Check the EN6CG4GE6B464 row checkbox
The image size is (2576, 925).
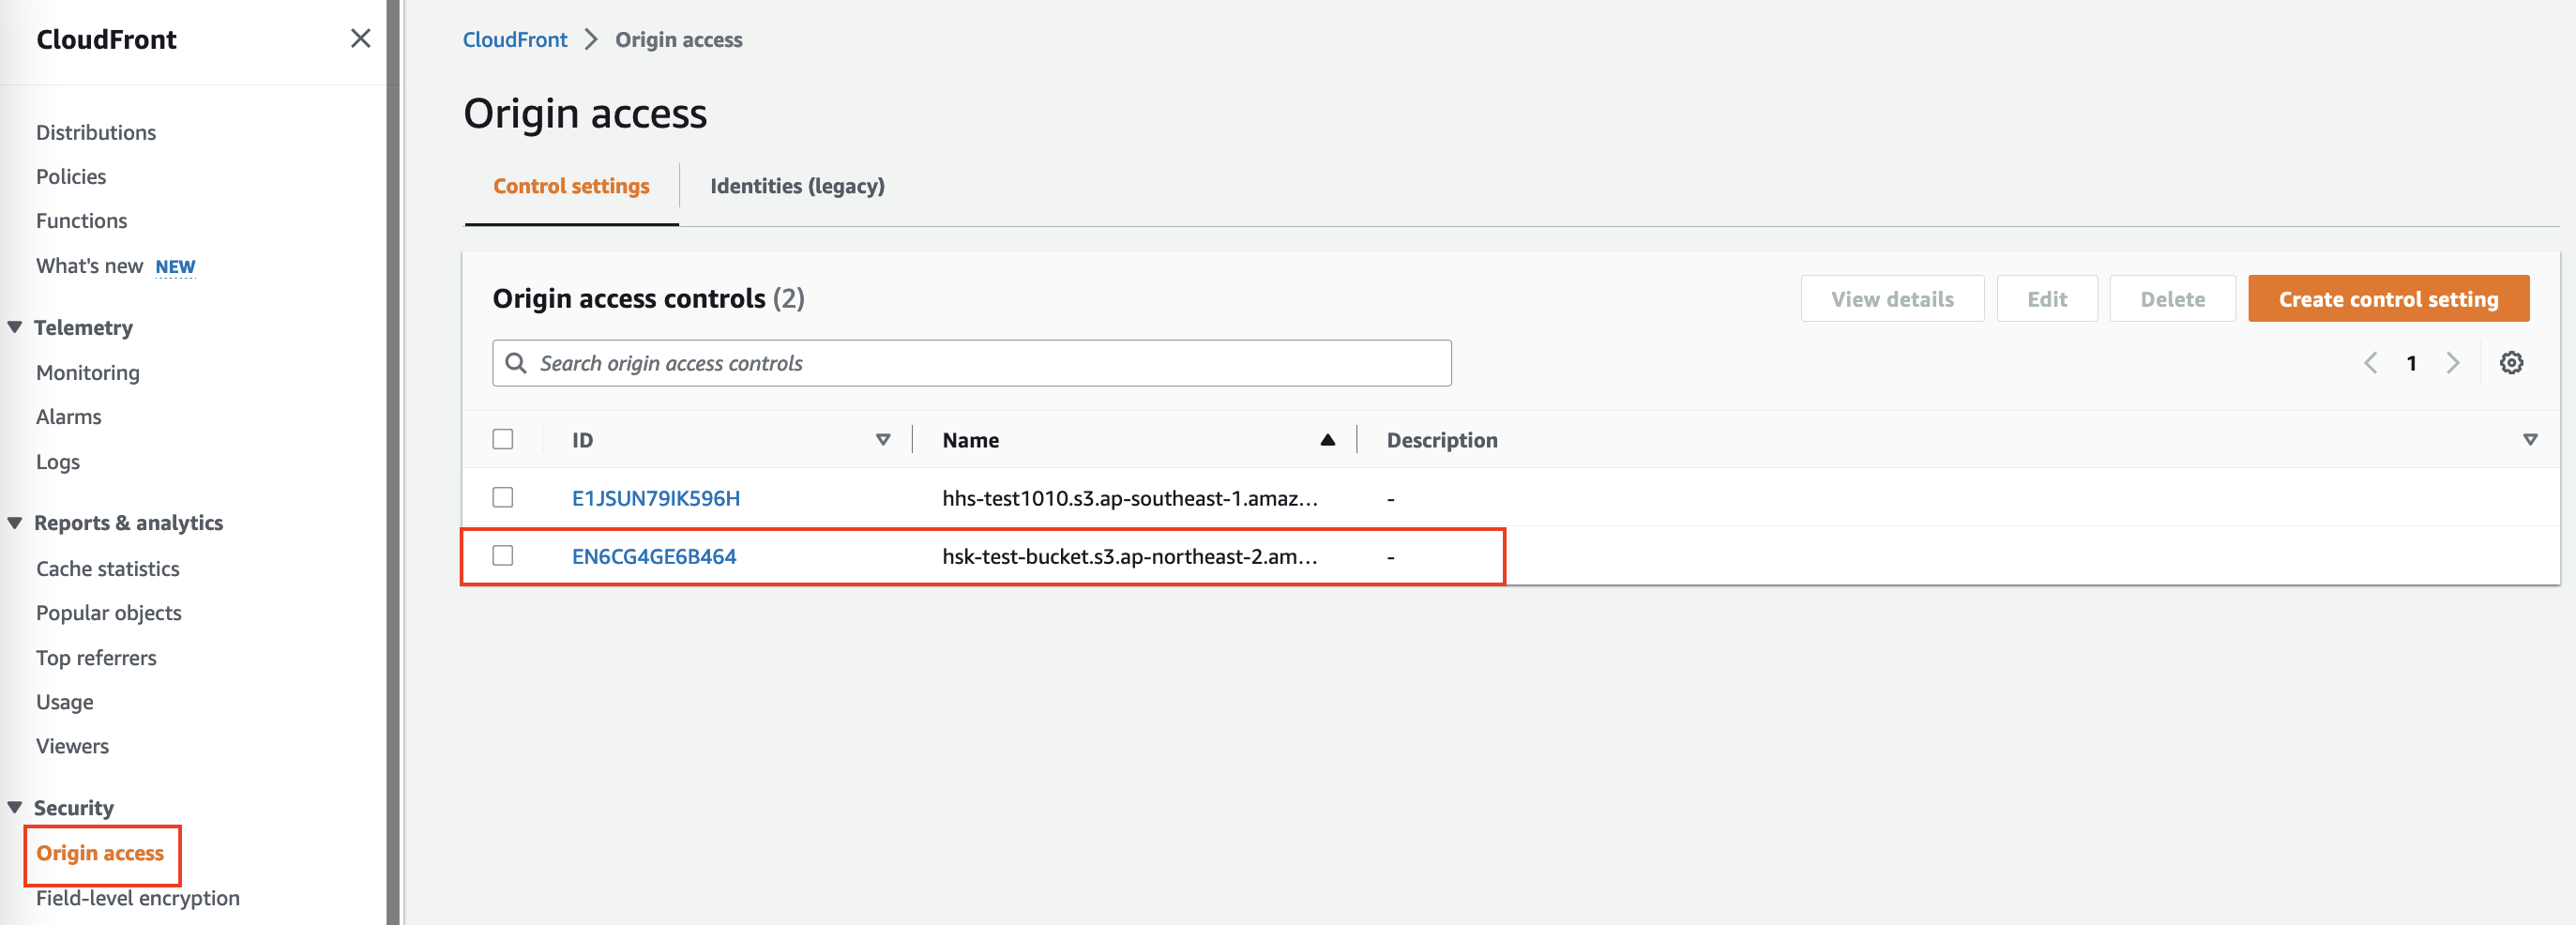tap(503, 555)
